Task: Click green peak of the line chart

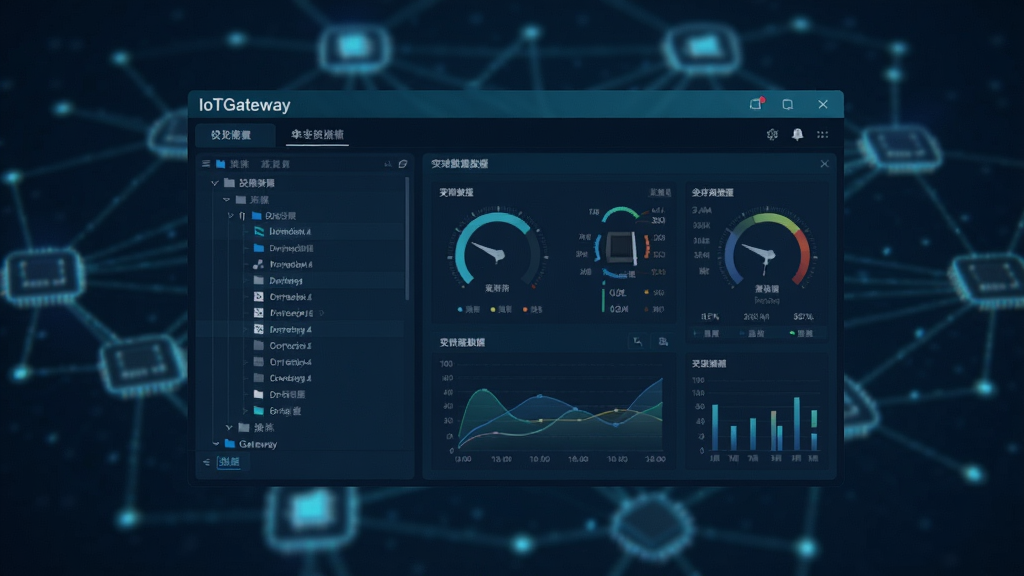Action: (484, 391)
